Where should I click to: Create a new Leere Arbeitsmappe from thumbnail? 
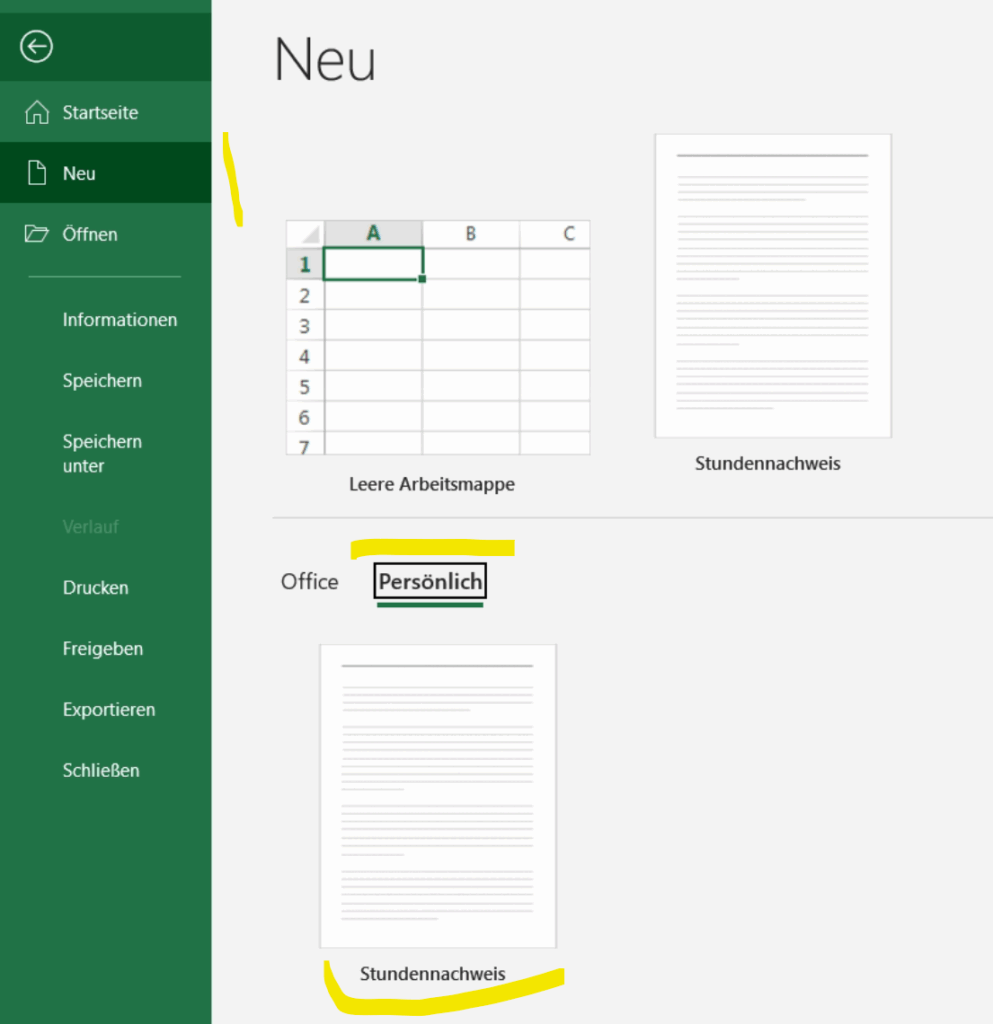coord(438,337)
